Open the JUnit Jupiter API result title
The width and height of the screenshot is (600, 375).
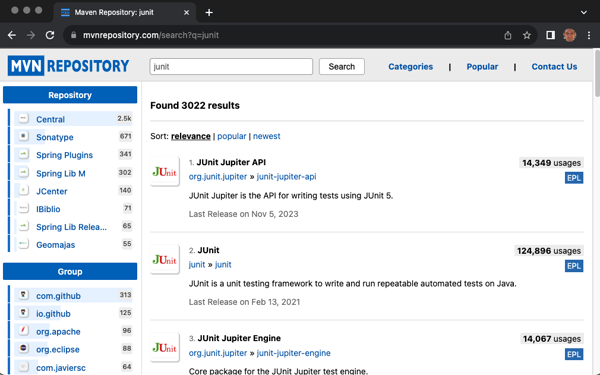(x=231, y=162)
